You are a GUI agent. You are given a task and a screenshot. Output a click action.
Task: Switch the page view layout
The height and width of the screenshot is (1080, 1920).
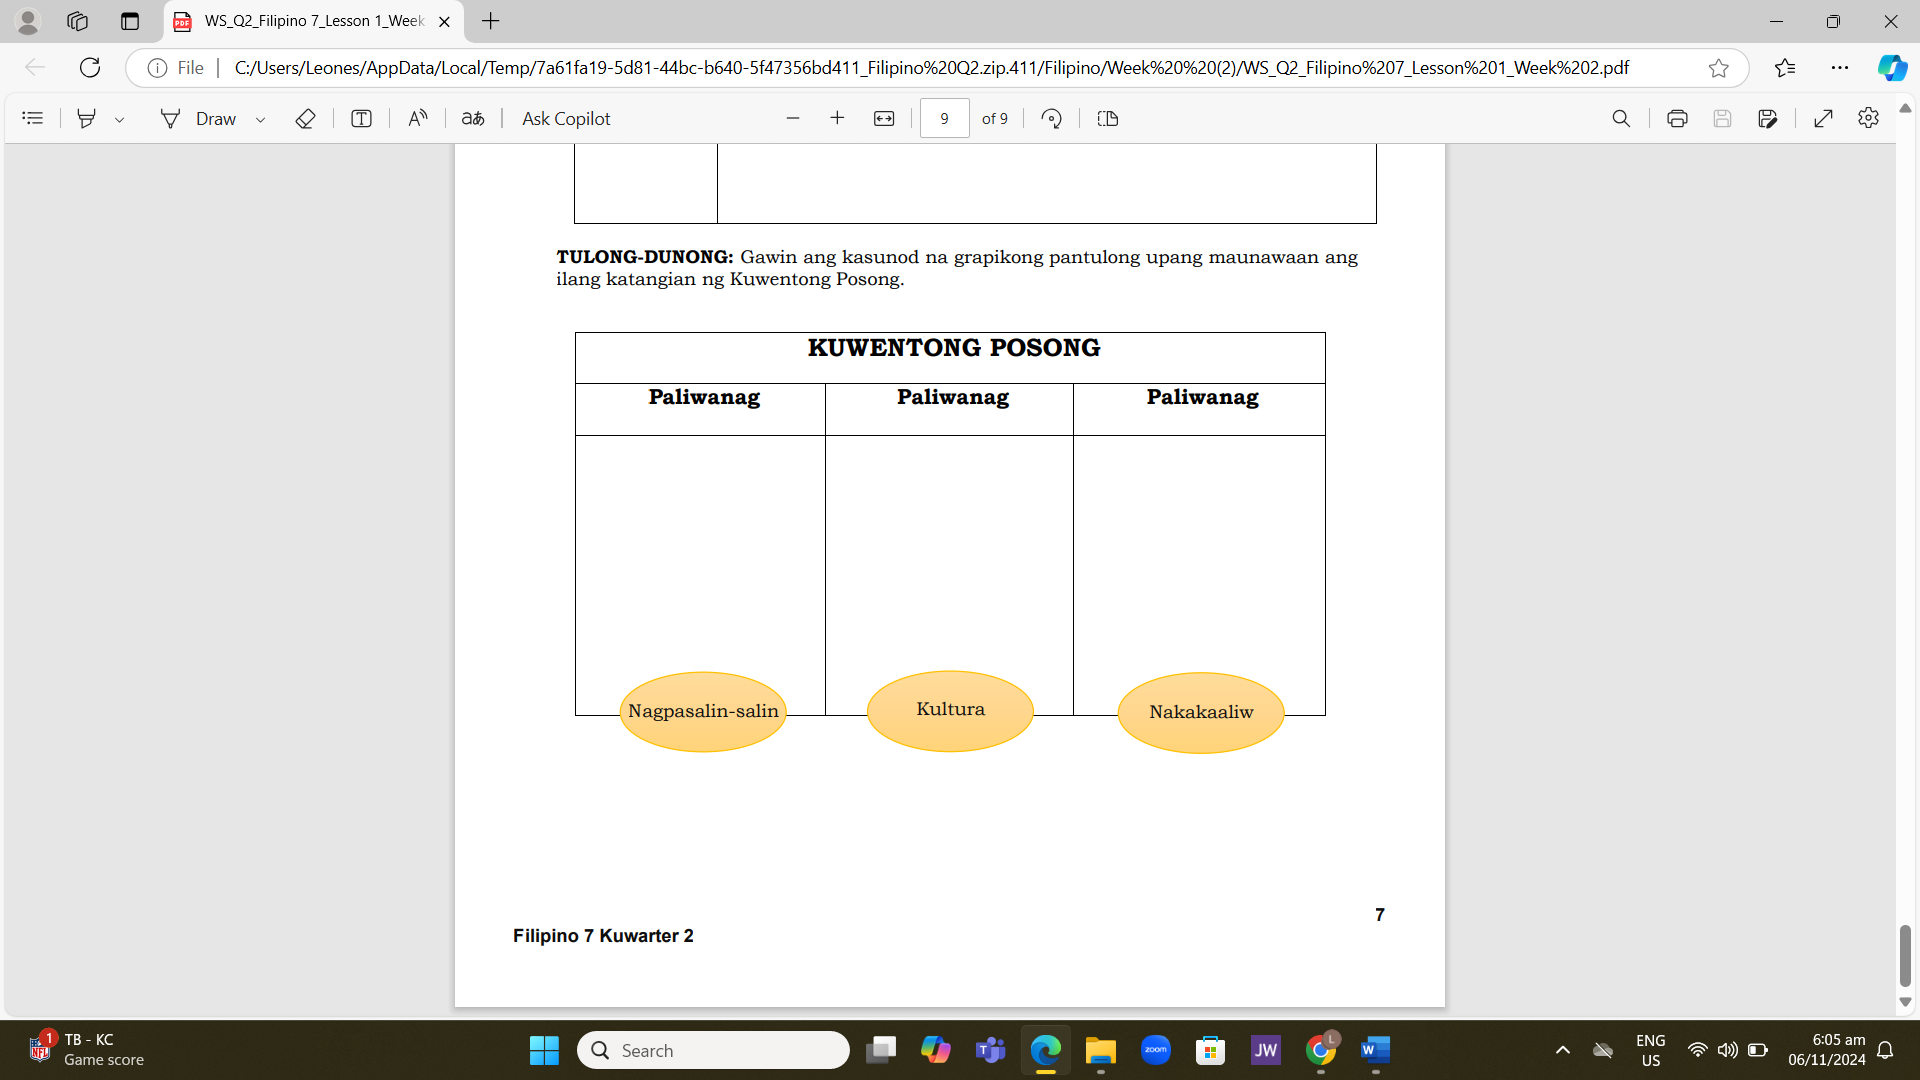click(x=1108, y=118)
